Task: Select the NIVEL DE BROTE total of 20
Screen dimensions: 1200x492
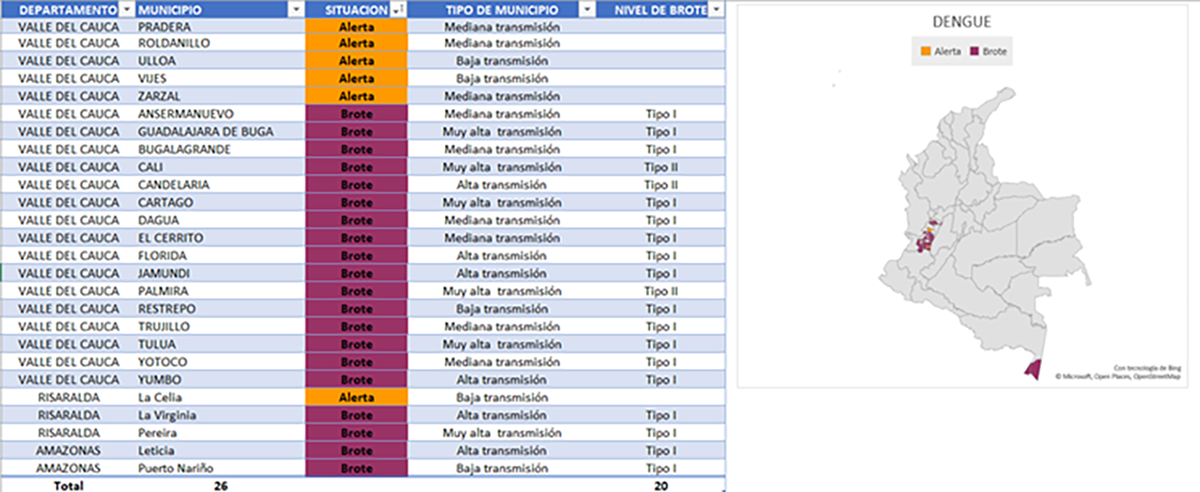Action: click(x=661, y=486)
